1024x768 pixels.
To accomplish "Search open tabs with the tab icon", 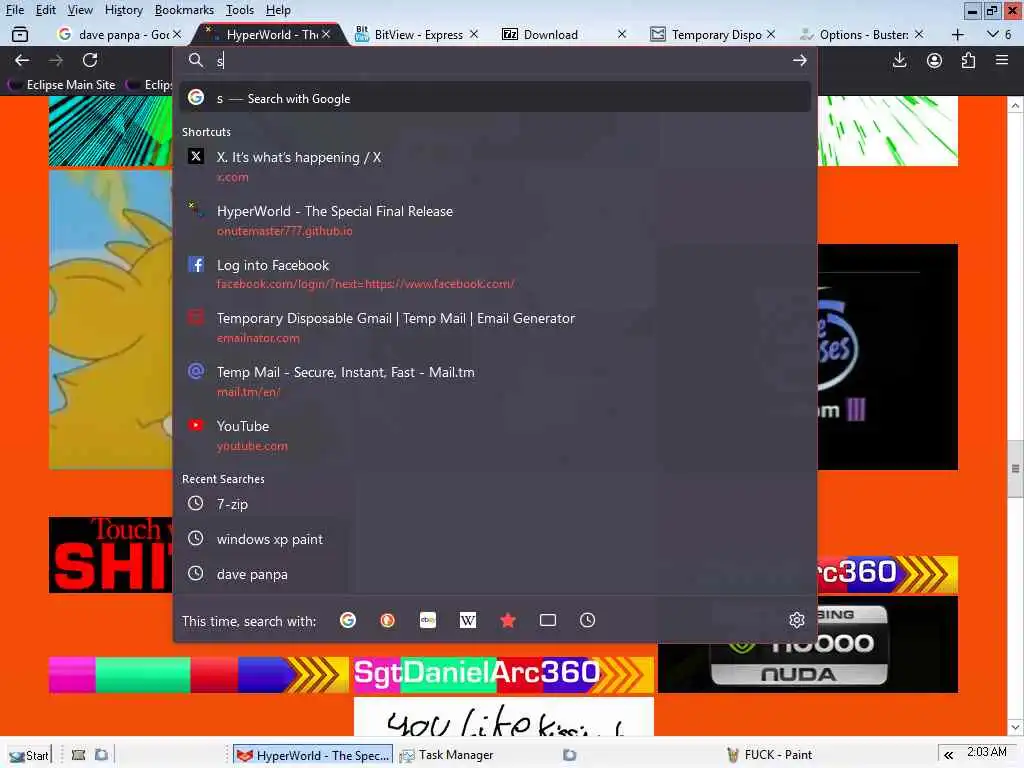I will (547, 620).
